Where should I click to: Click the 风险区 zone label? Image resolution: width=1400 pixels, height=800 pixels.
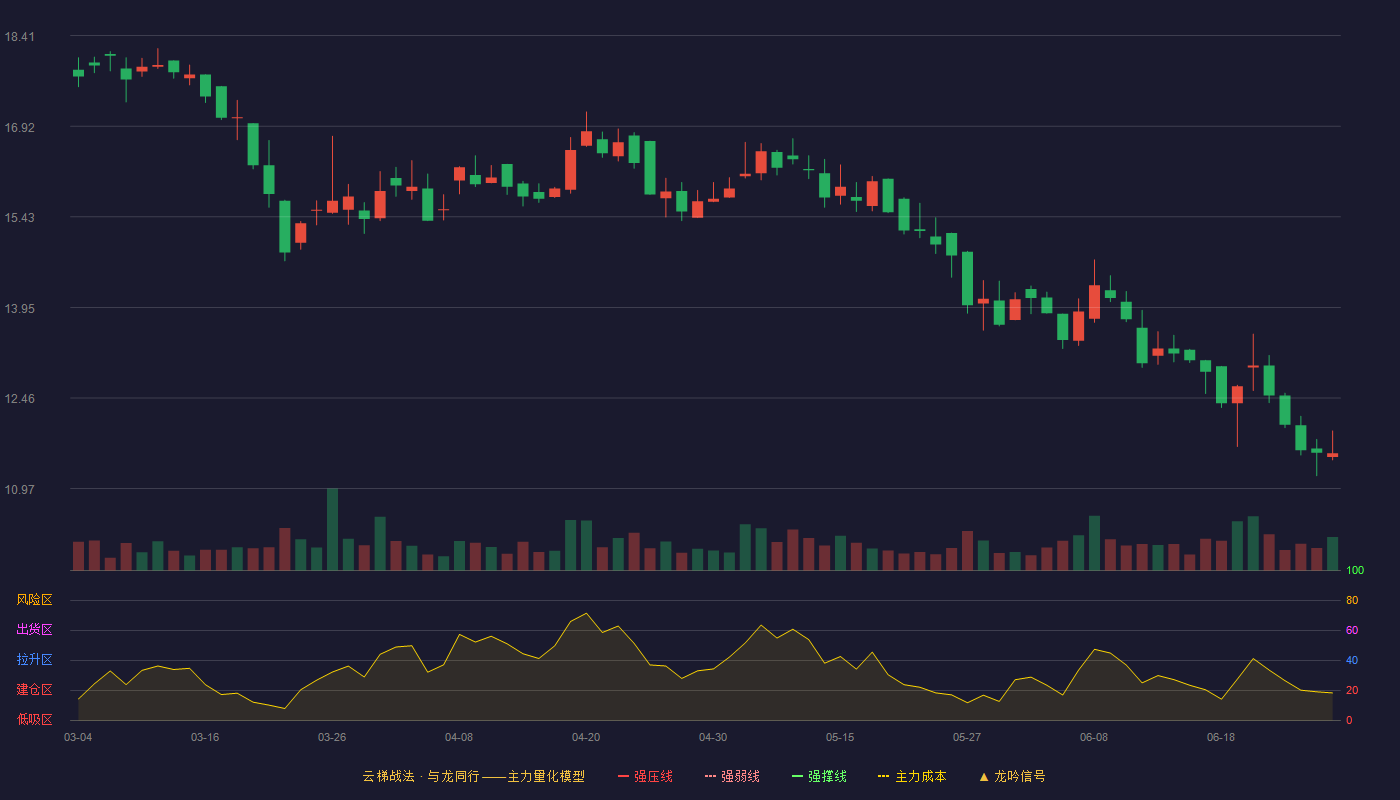click(34, 600)
